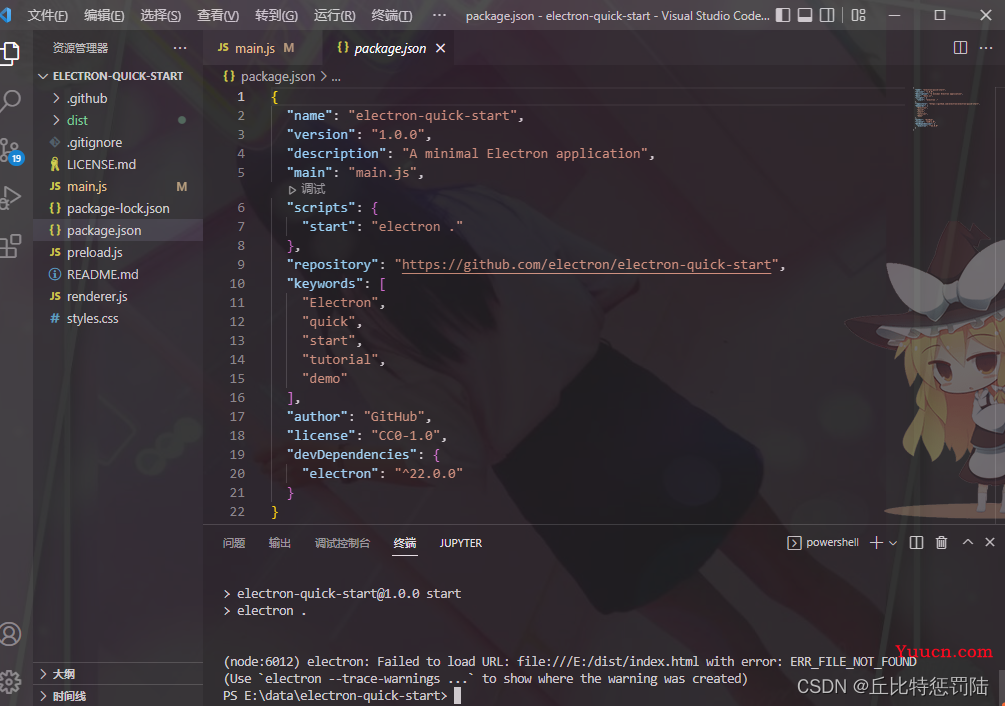Select package.json in the file explorer
The image size is (1005, 706).
click(x=118, y=231)
